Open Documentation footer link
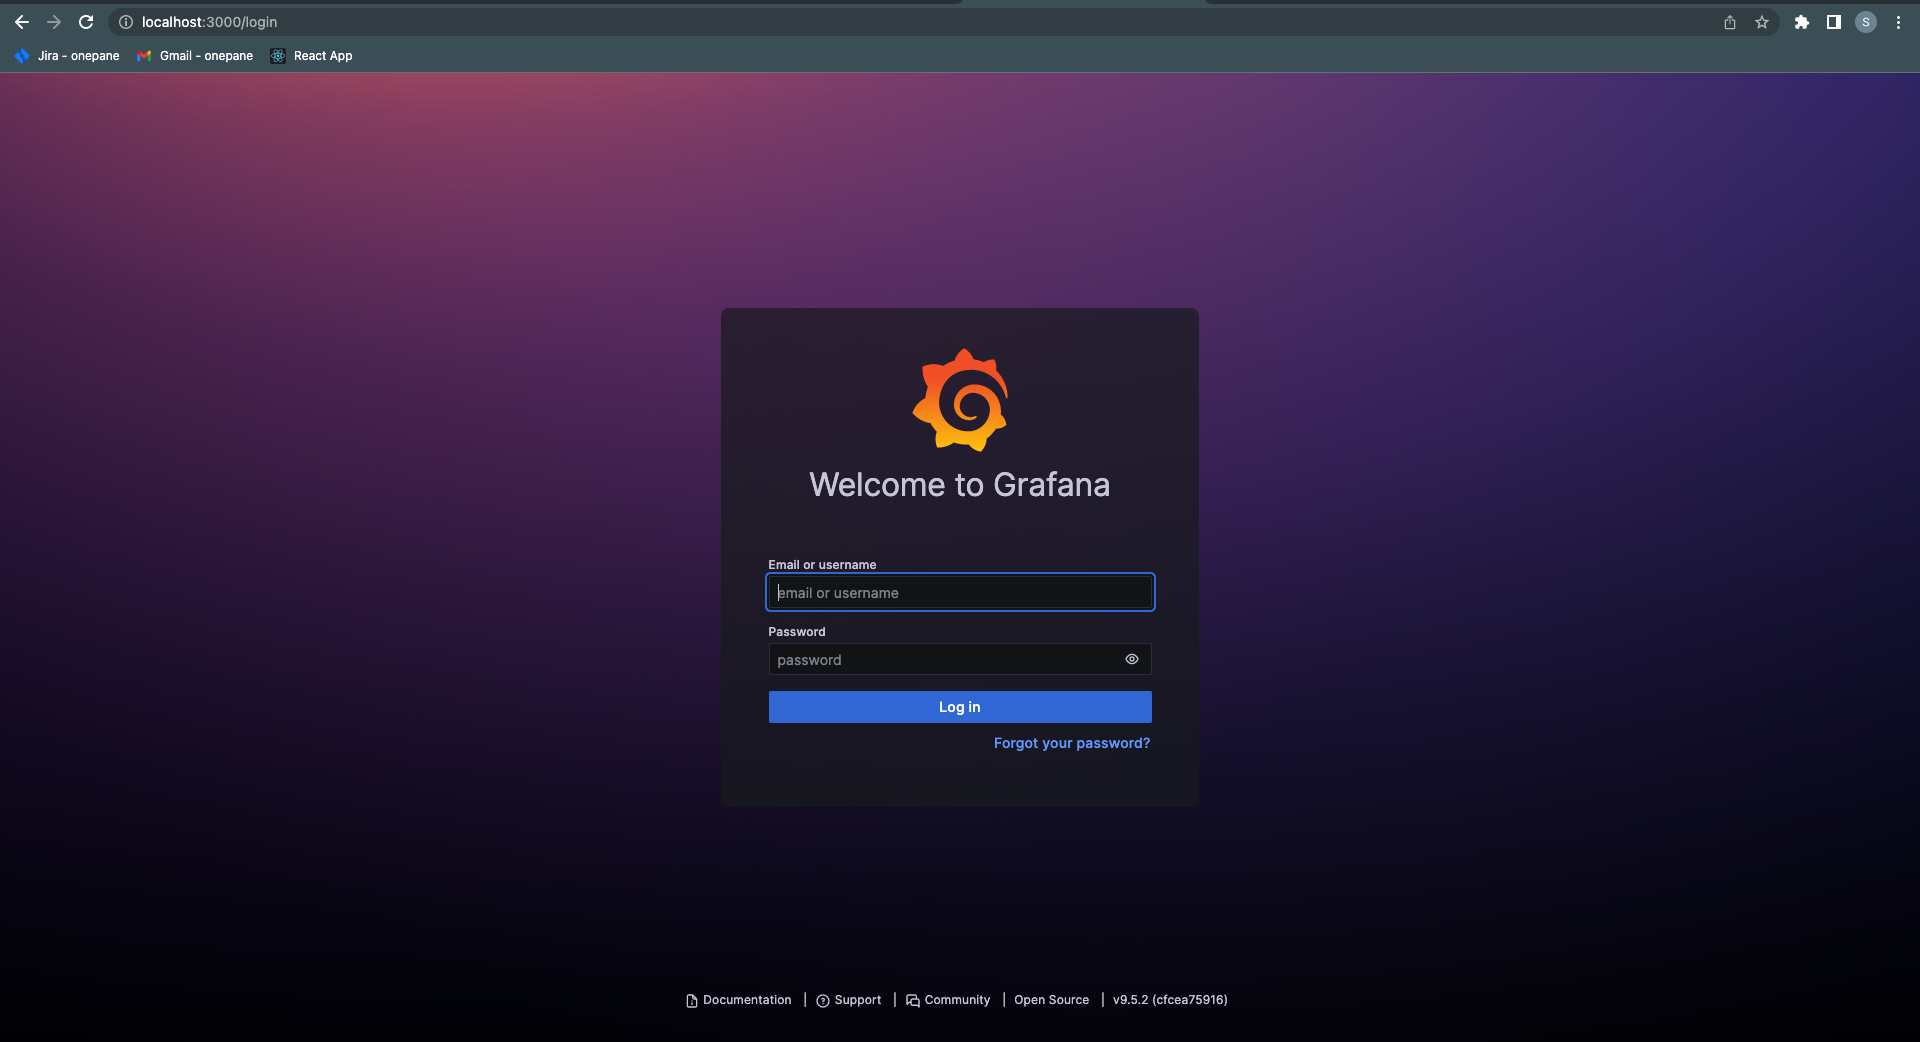This screenshot has width=1920, height=1042. [739, 1000]
